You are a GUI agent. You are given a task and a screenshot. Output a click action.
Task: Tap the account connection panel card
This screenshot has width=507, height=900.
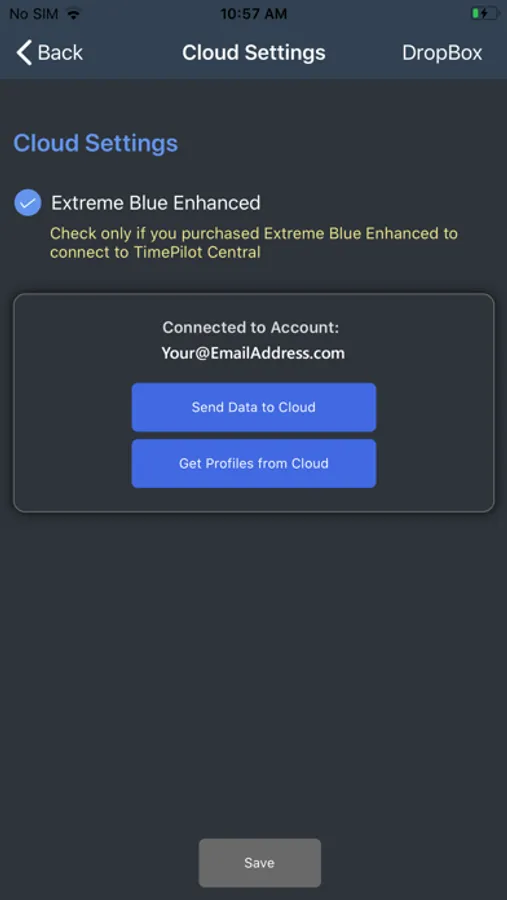click(254, 403)
